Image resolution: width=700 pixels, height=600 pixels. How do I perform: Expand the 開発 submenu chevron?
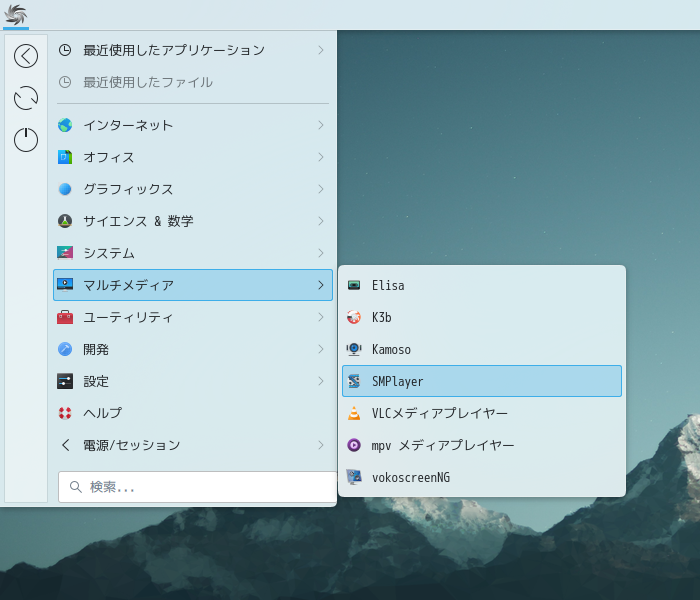tap(321, 349)
